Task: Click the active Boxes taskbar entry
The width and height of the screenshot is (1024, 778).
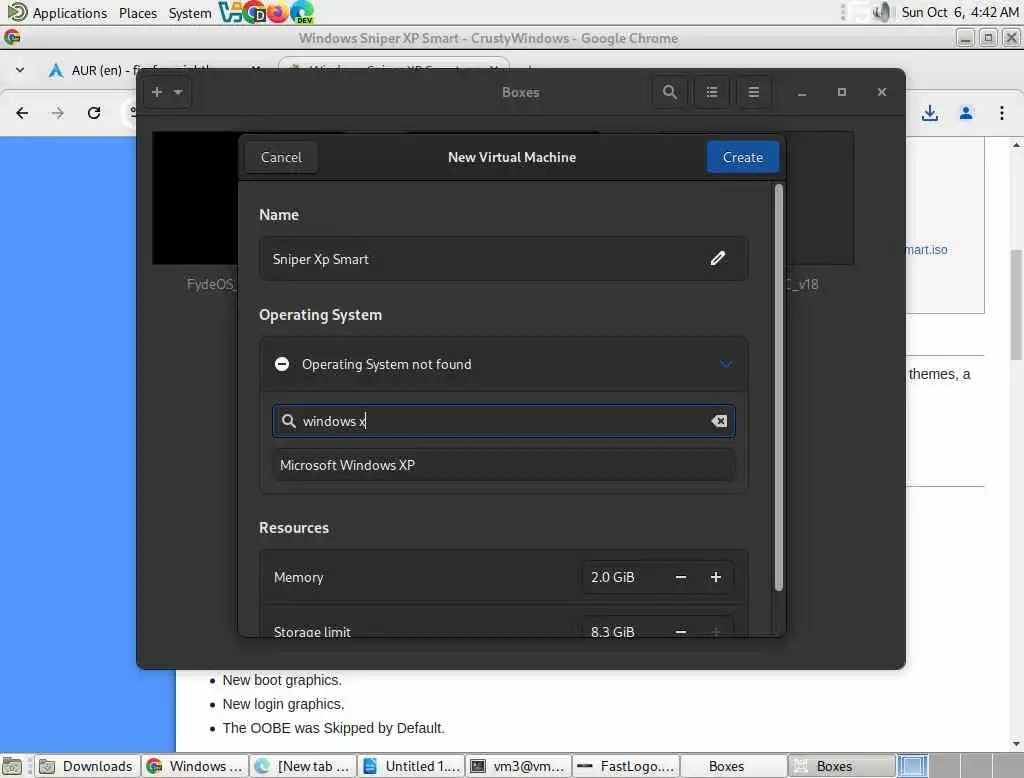Action: (x=842, y=766)
